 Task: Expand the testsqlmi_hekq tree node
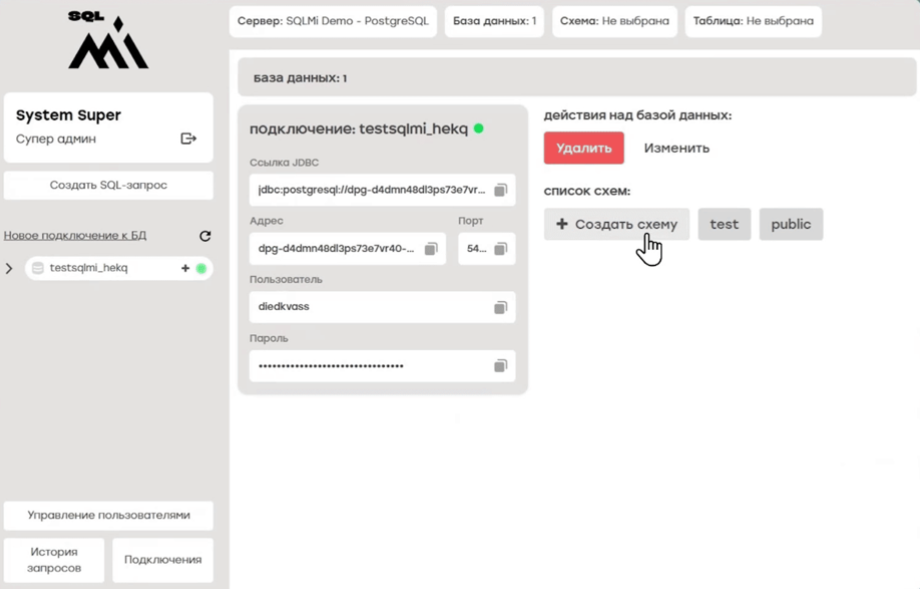click(10, 268)
